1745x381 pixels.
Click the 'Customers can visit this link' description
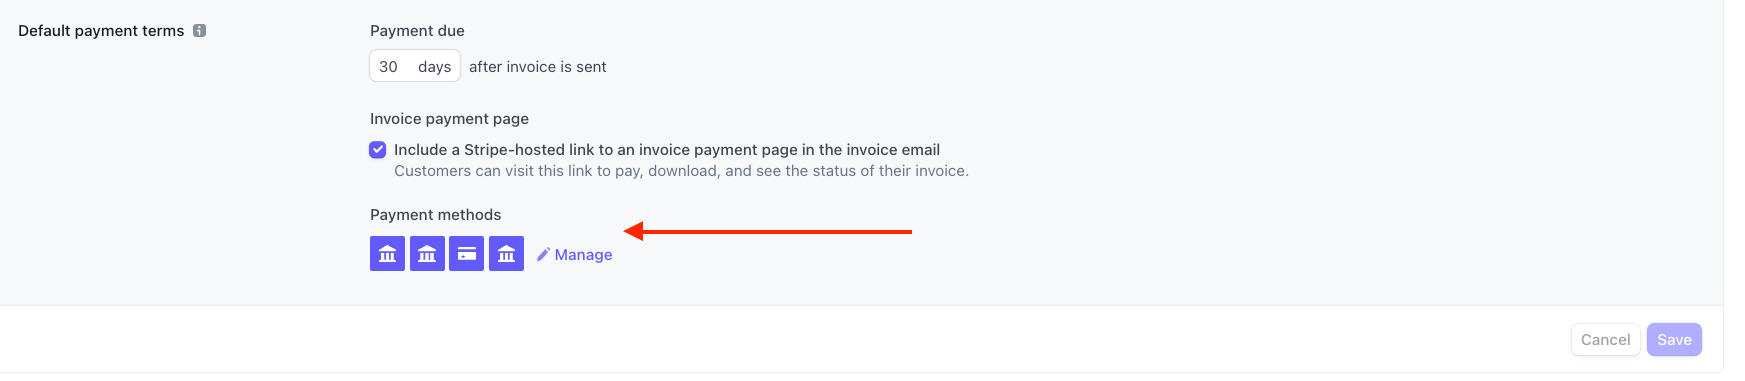(681, 171)
